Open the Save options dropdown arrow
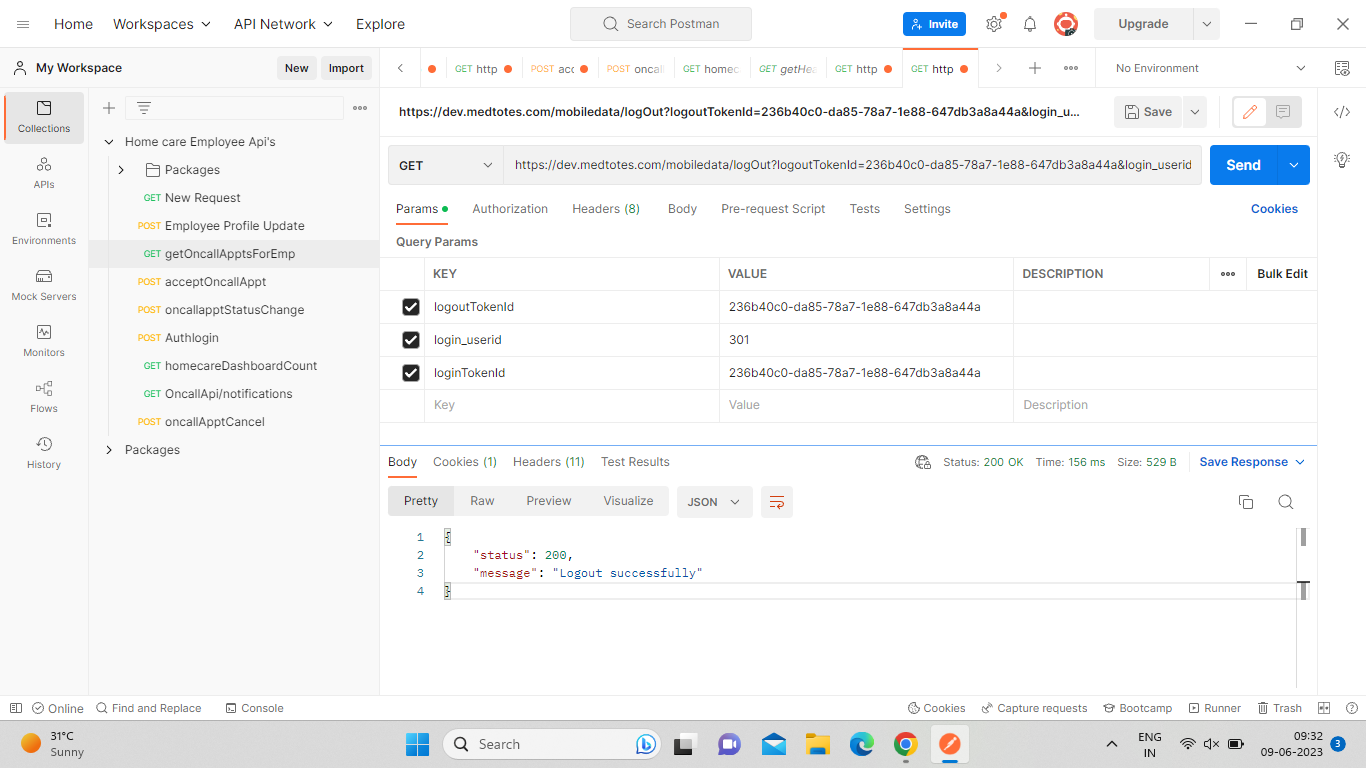 1195,112
